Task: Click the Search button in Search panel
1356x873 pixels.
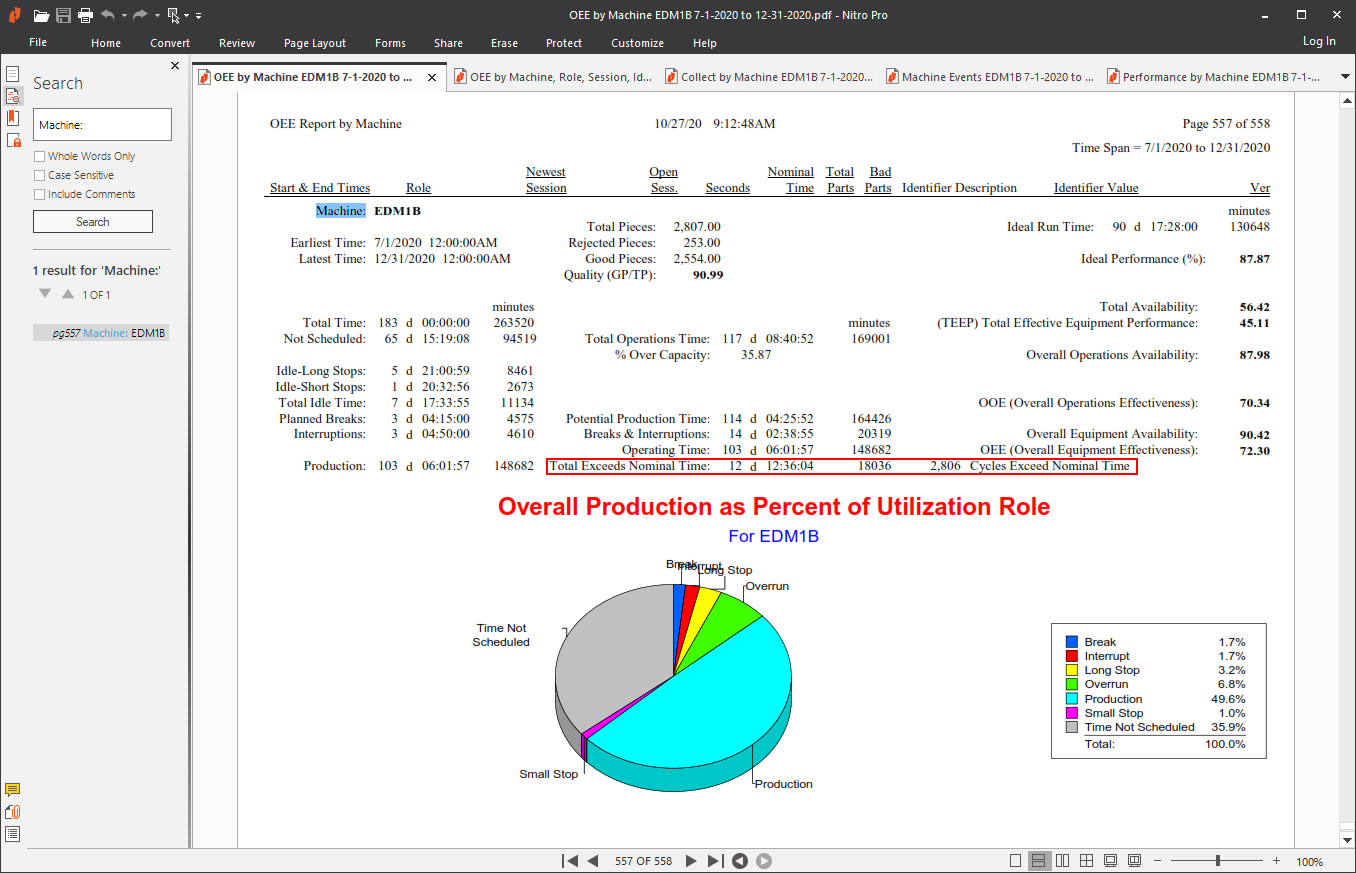Action: tap(93, 221)
